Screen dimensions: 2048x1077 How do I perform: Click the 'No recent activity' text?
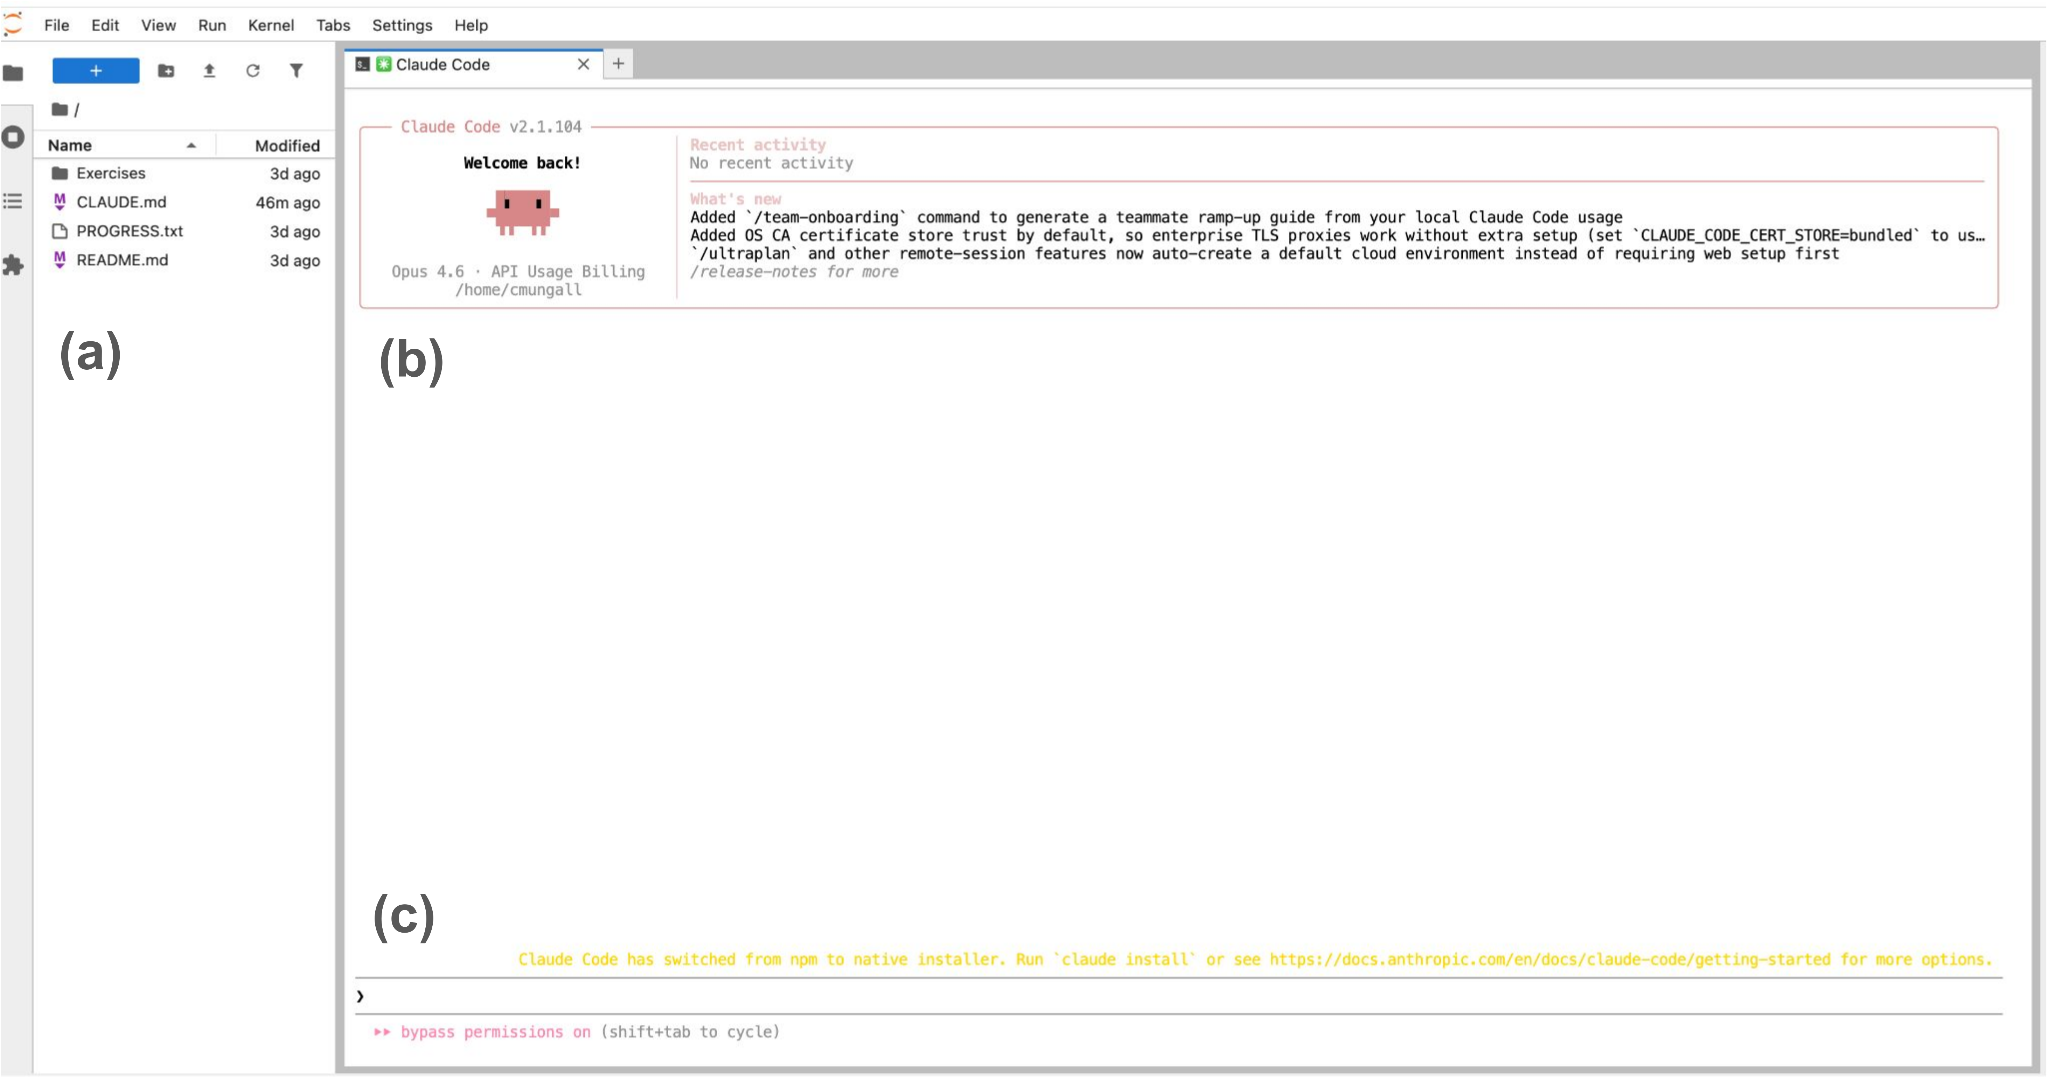771,163
